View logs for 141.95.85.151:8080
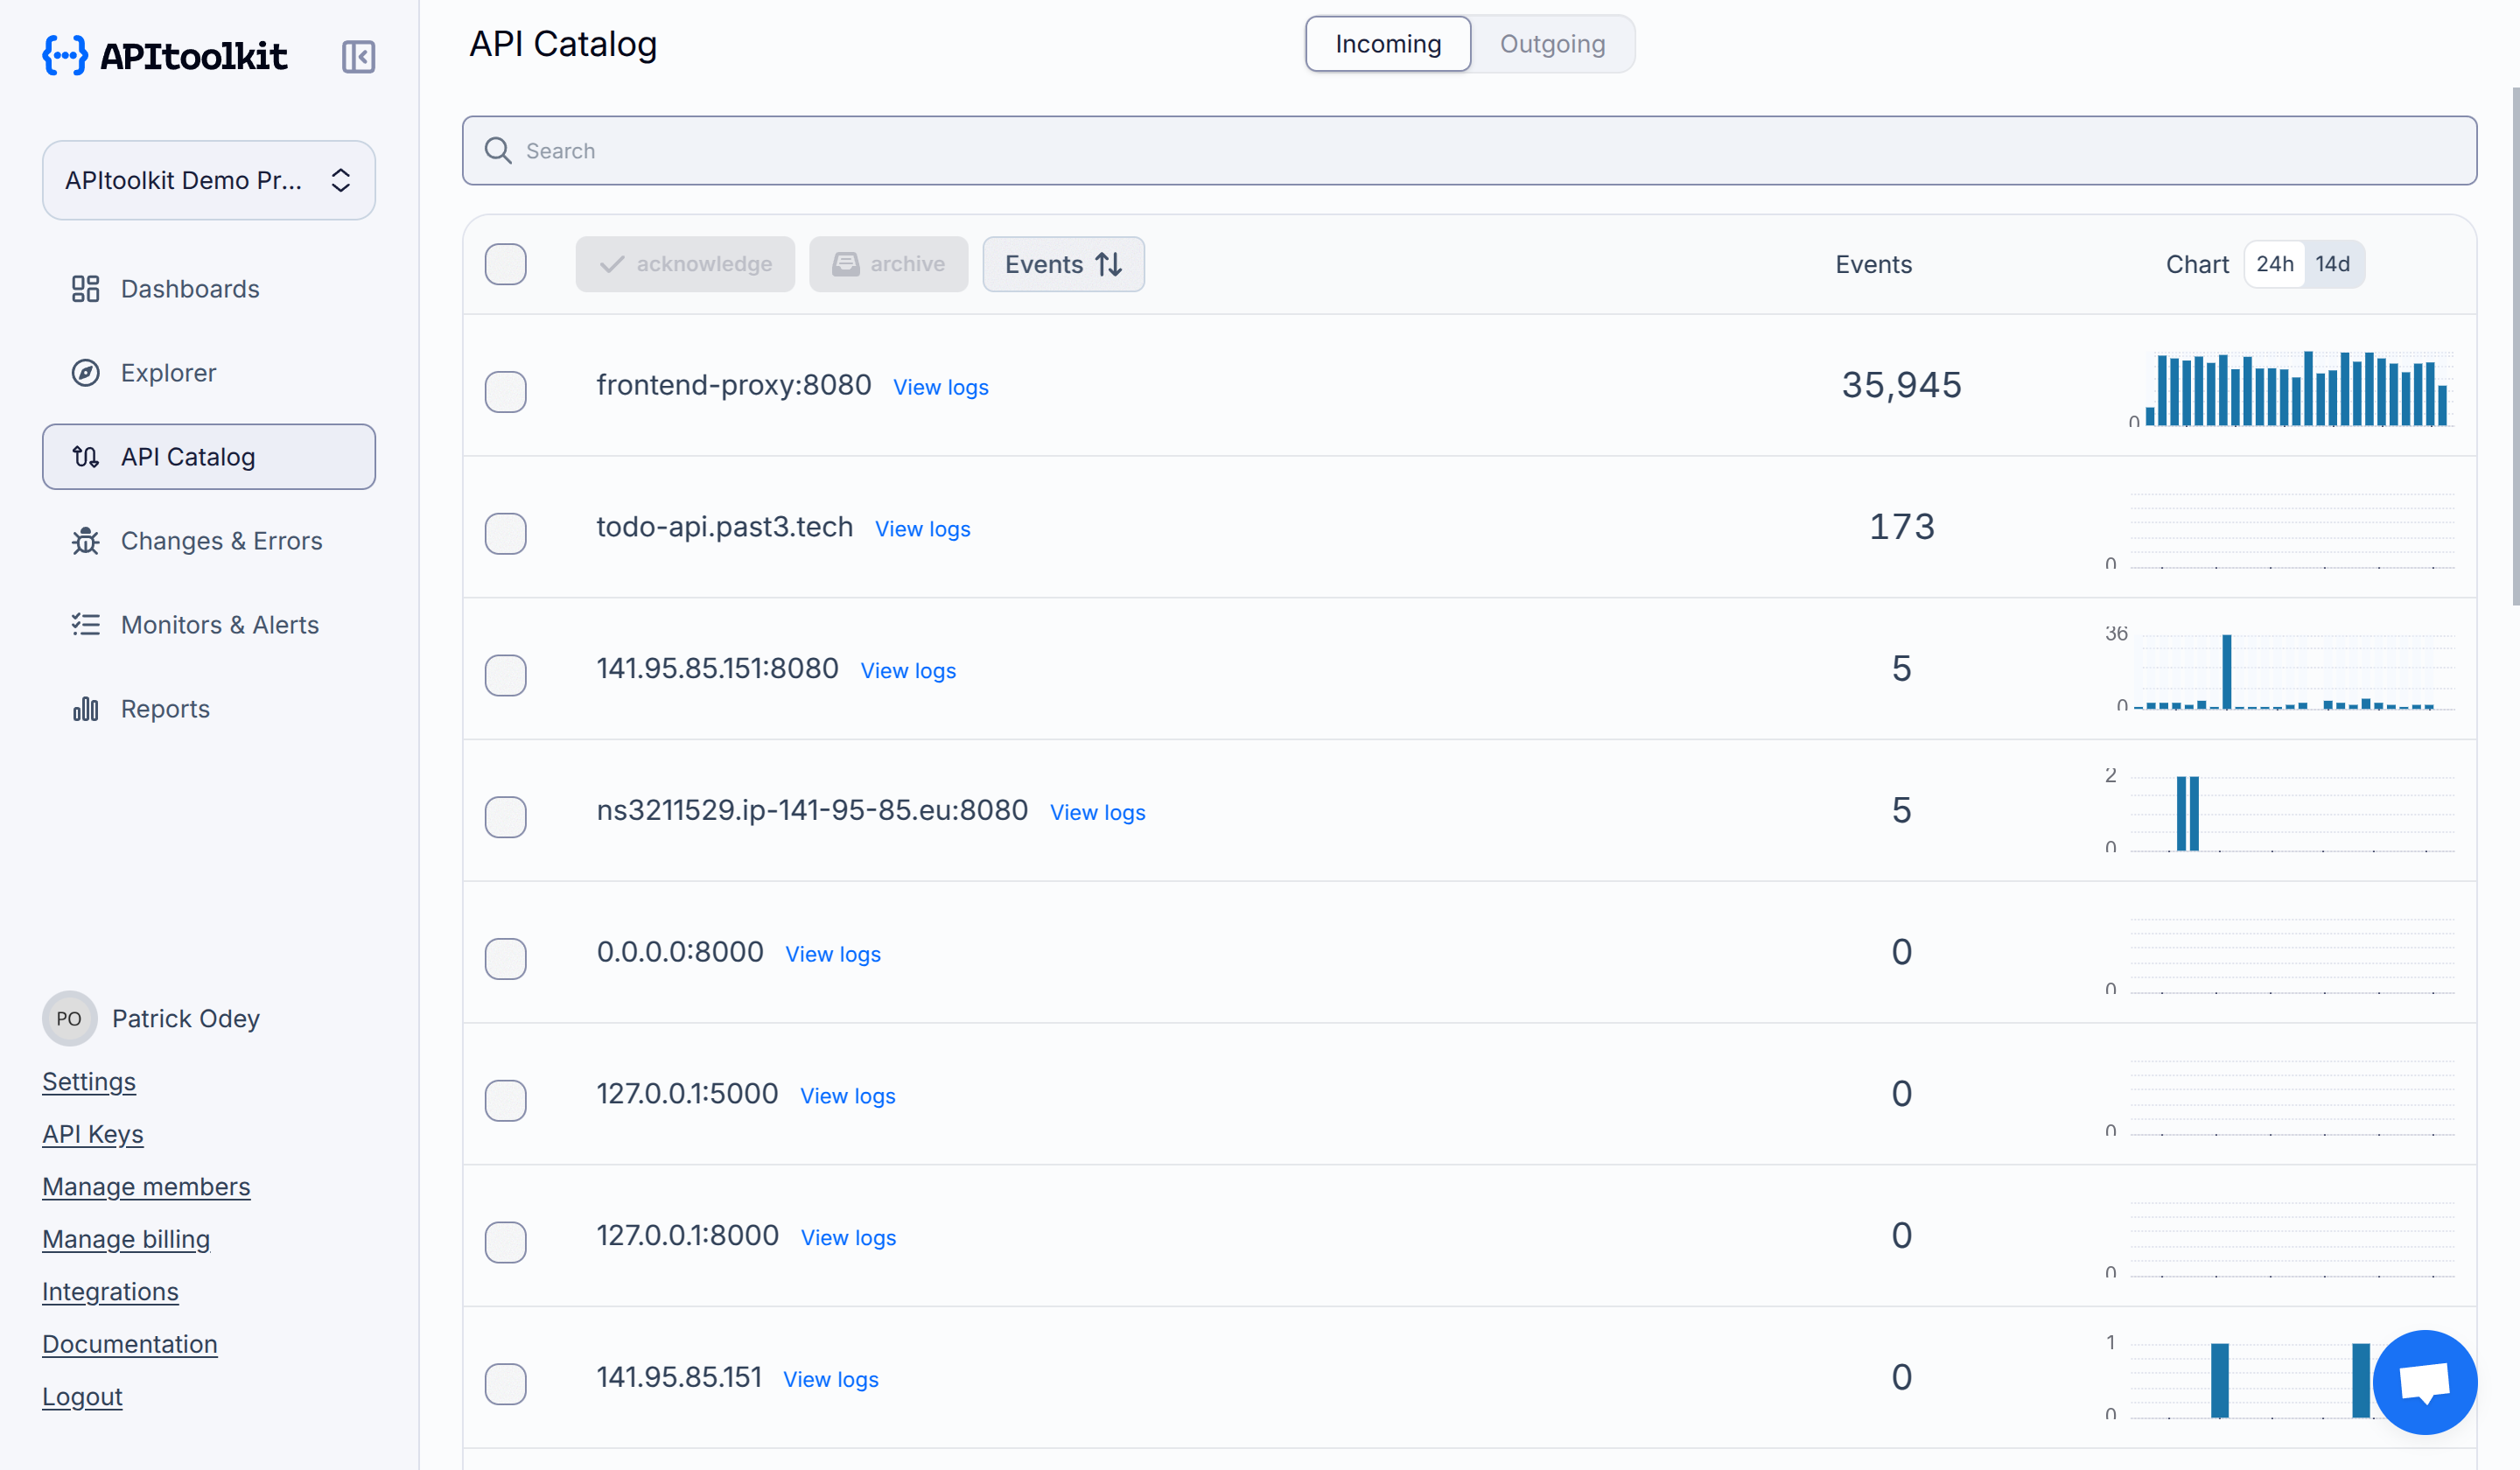Viewport: 2520px width, 1470px height. [x=907, y=670]
